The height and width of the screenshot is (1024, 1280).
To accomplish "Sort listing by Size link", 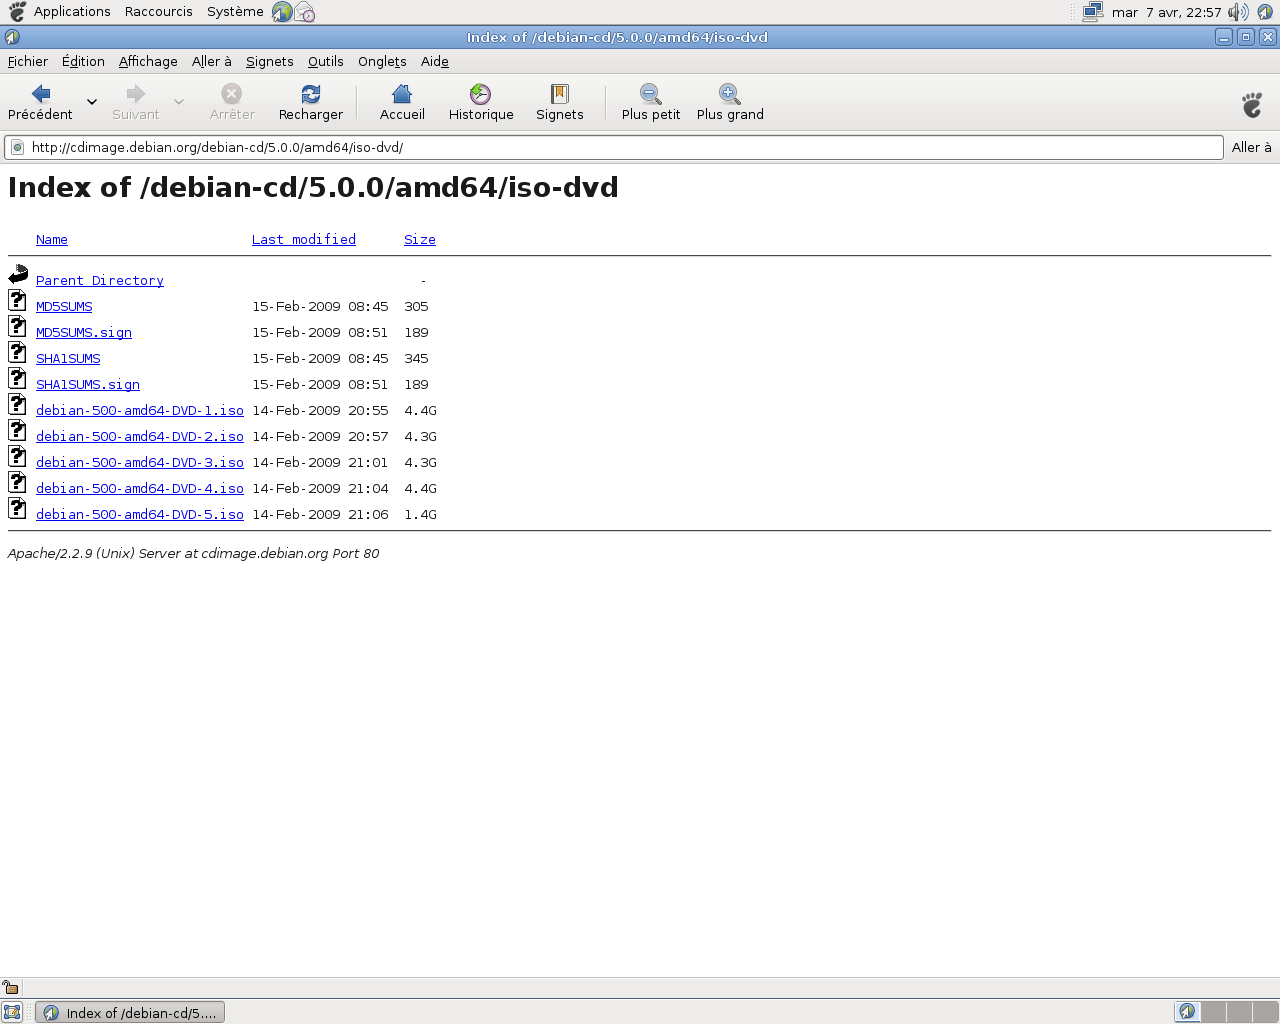I will click(x=420, y=240).
